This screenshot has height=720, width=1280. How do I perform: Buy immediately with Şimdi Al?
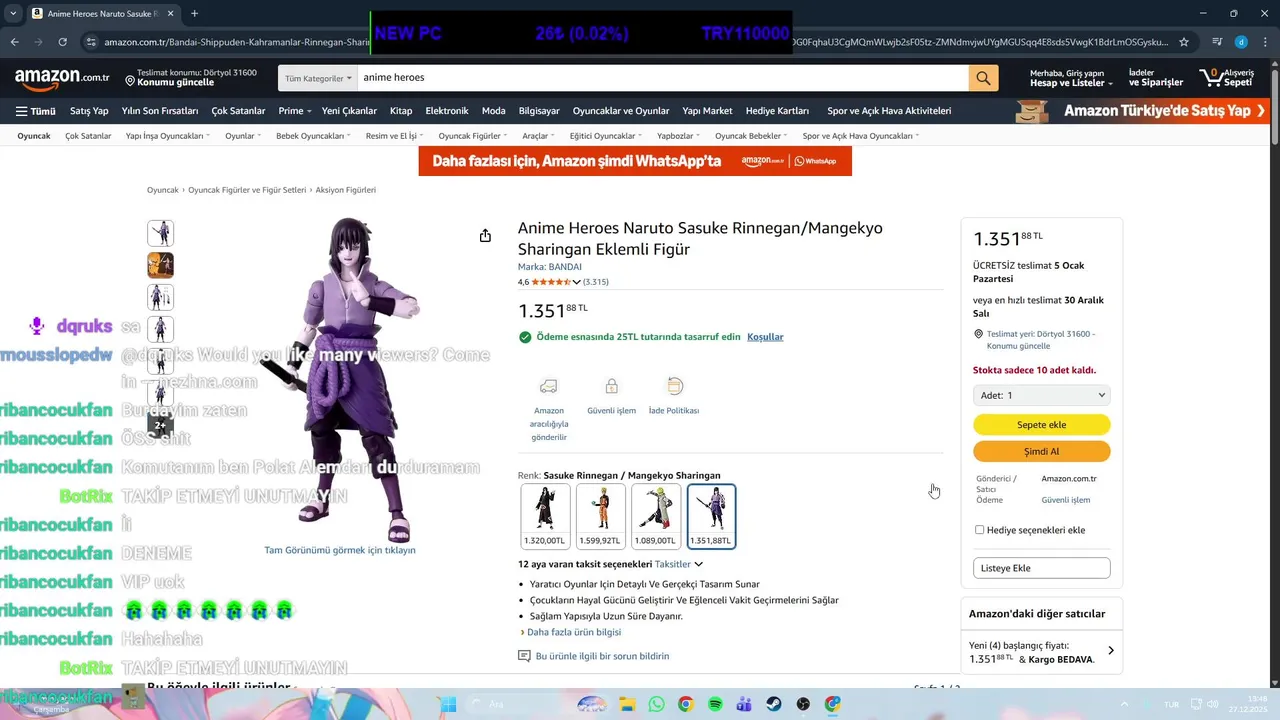(x=1041, y=451)
